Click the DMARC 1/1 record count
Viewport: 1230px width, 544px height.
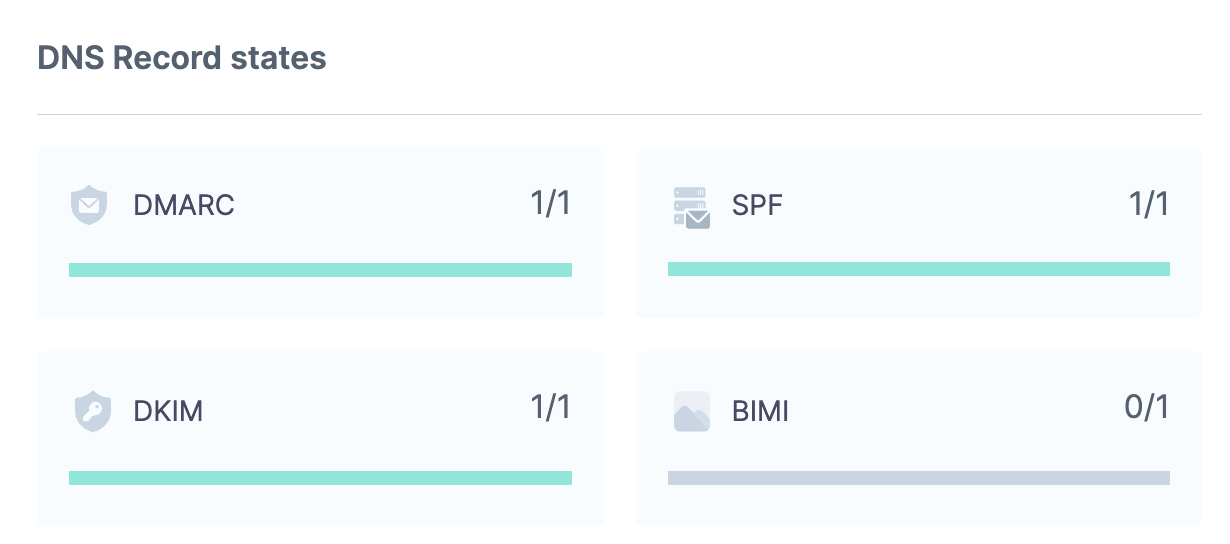click(x=550, y=203)
